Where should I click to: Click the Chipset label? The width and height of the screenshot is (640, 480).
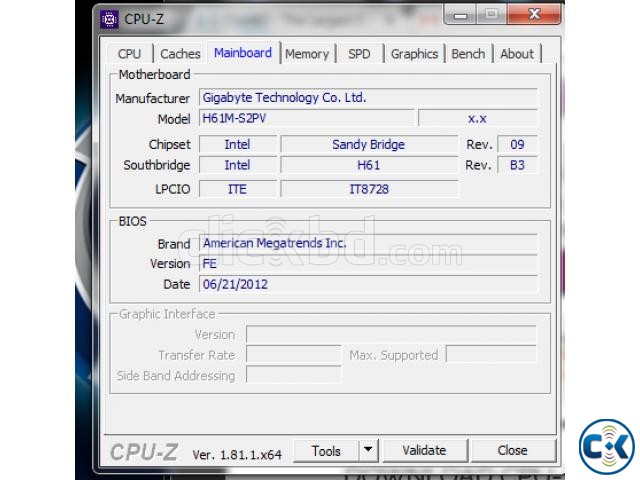coord(169,144)
